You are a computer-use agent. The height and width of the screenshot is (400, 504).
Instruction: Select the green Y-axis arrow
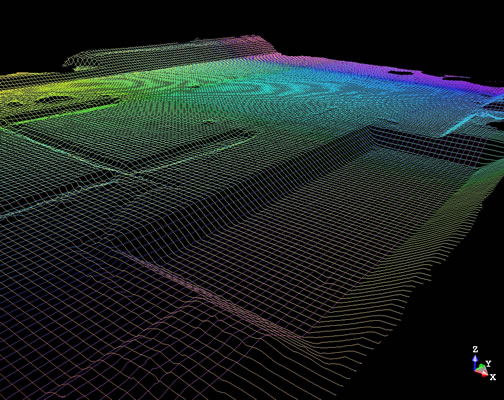[481, 368]
